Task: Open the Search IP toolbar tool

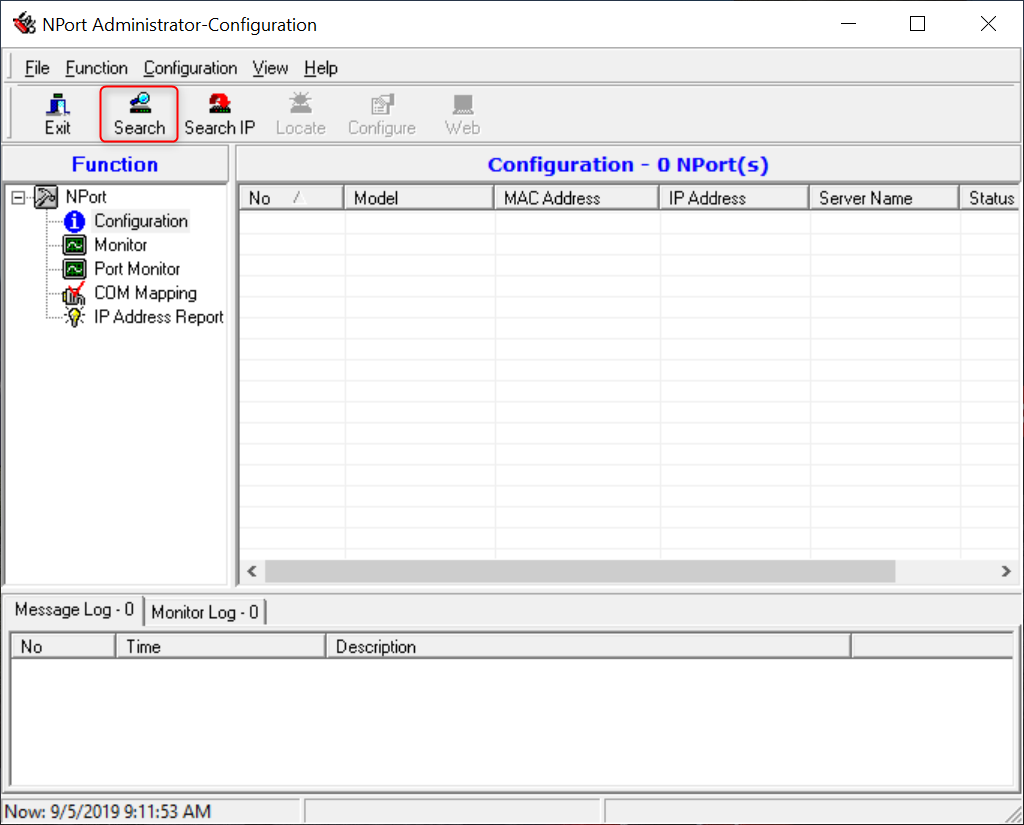Action: point(219,114)
